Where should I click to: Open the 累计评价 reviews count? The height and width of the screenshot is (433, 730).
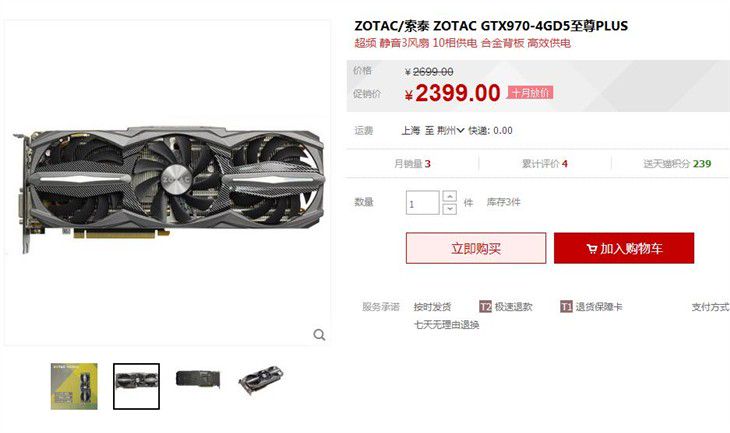[544, 164]
